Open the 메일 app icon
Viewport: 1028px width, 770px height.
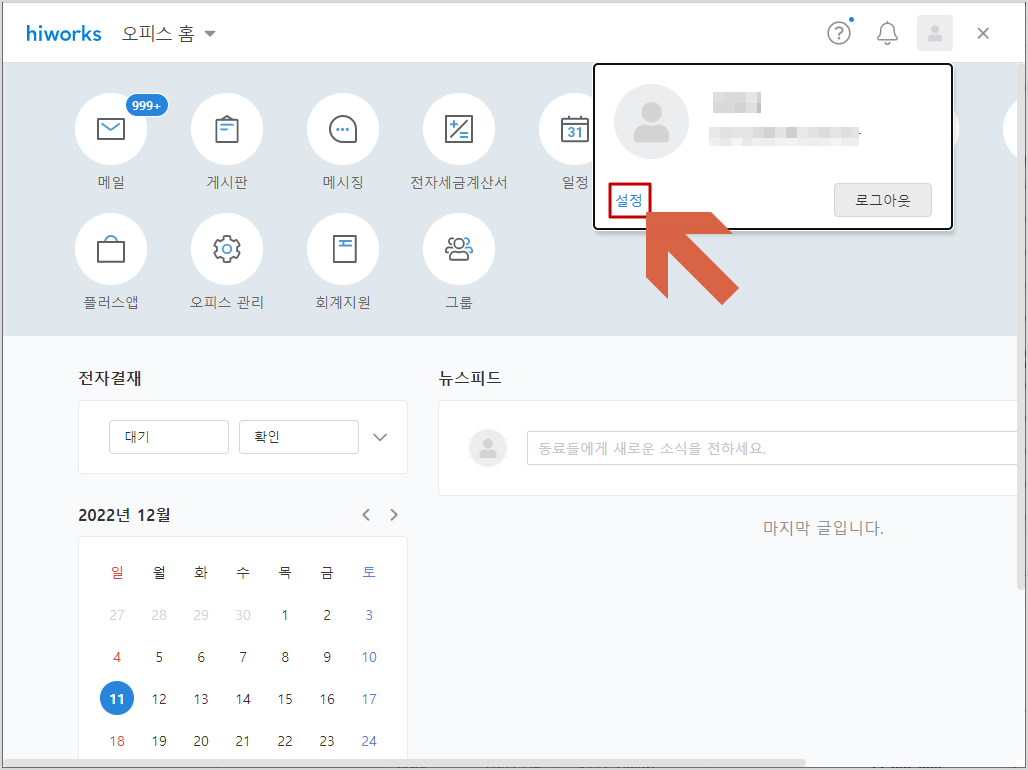(110, 128)
